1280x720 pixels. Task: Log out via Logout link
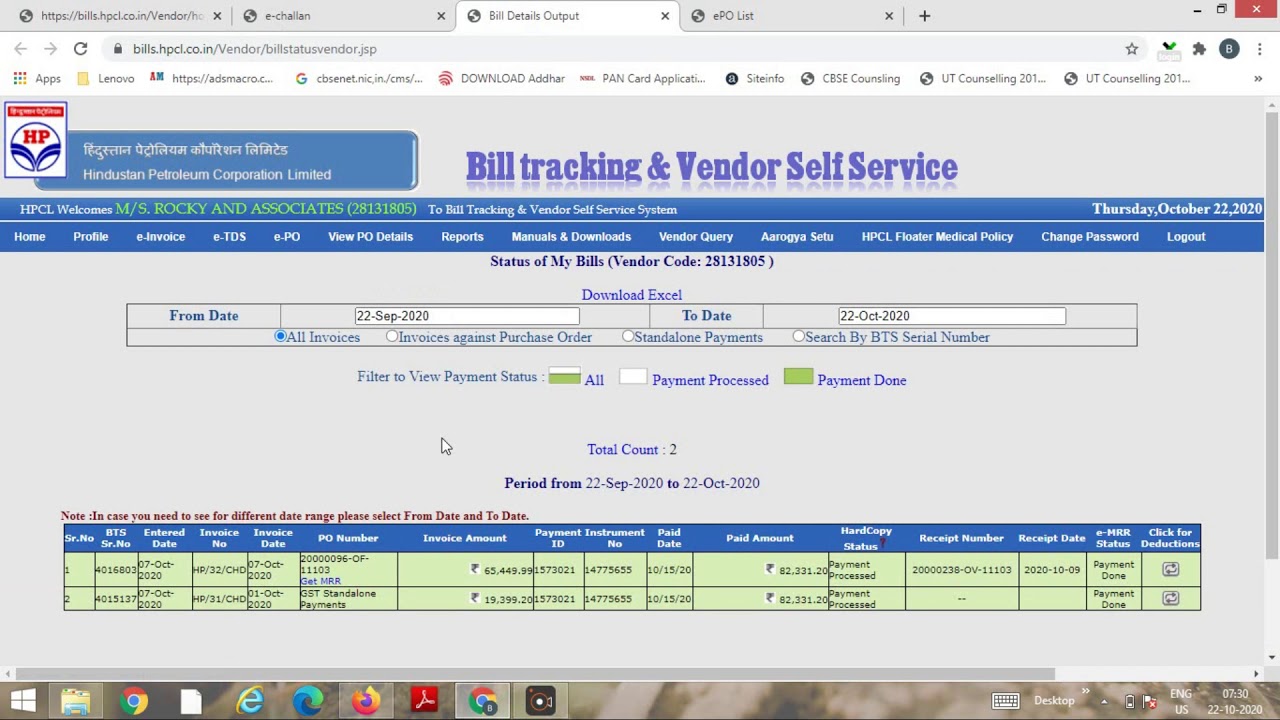coord(1186,237)
